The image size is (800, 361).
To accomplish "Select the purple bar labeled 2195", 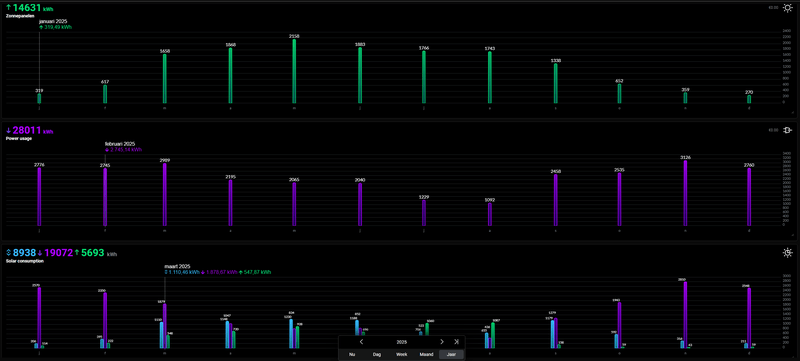I will click(230, 203).
